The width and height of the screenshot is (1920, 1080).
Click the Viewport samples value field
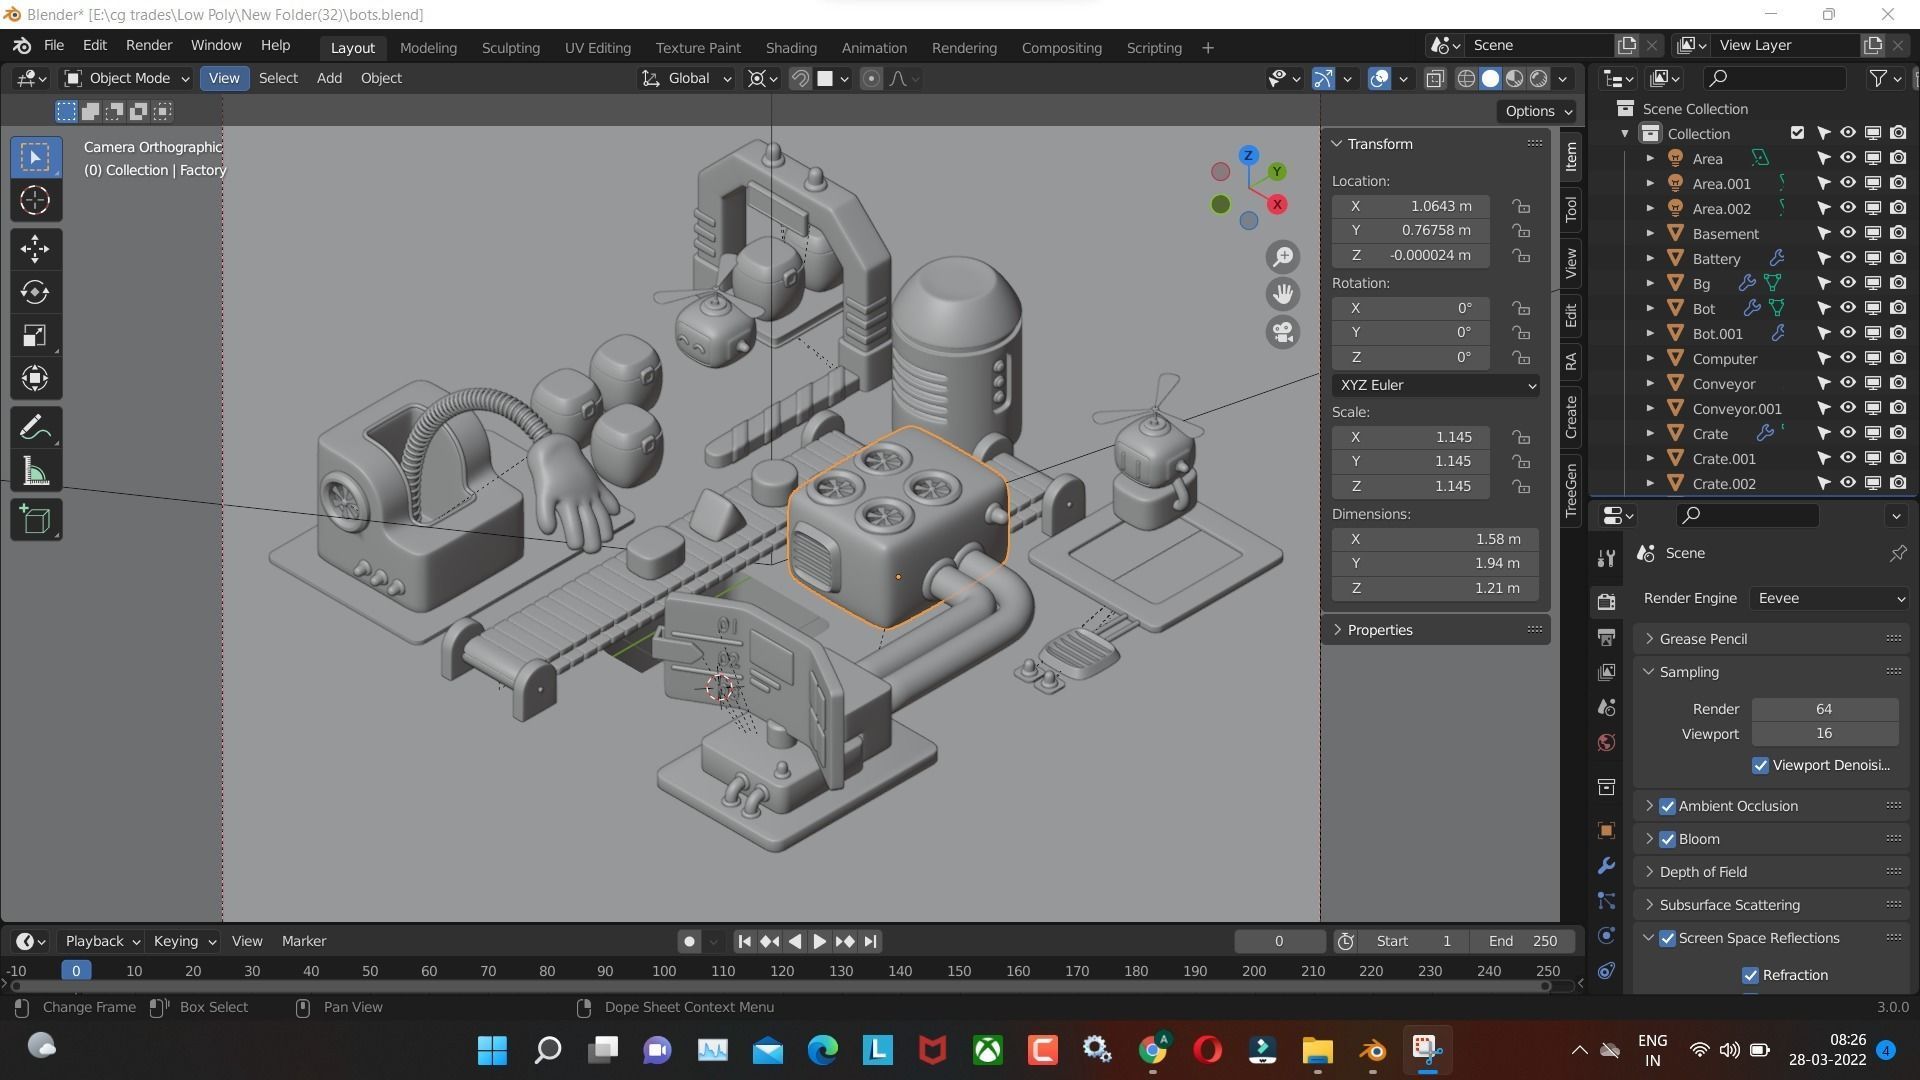[1824, 734]
